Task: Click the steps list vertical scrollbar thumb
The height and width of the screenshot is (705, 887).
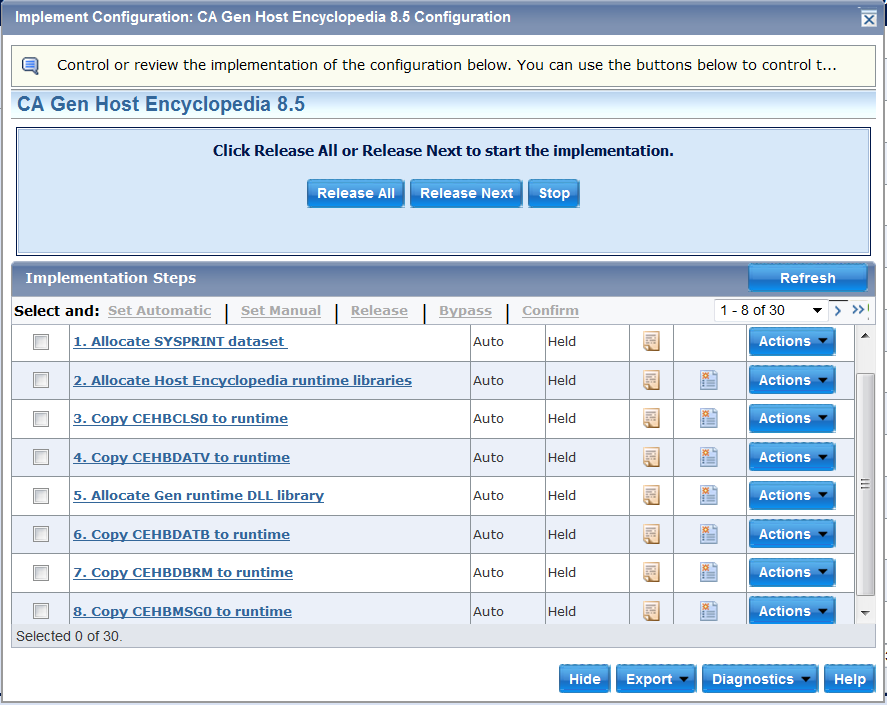Action: (865, 484)
